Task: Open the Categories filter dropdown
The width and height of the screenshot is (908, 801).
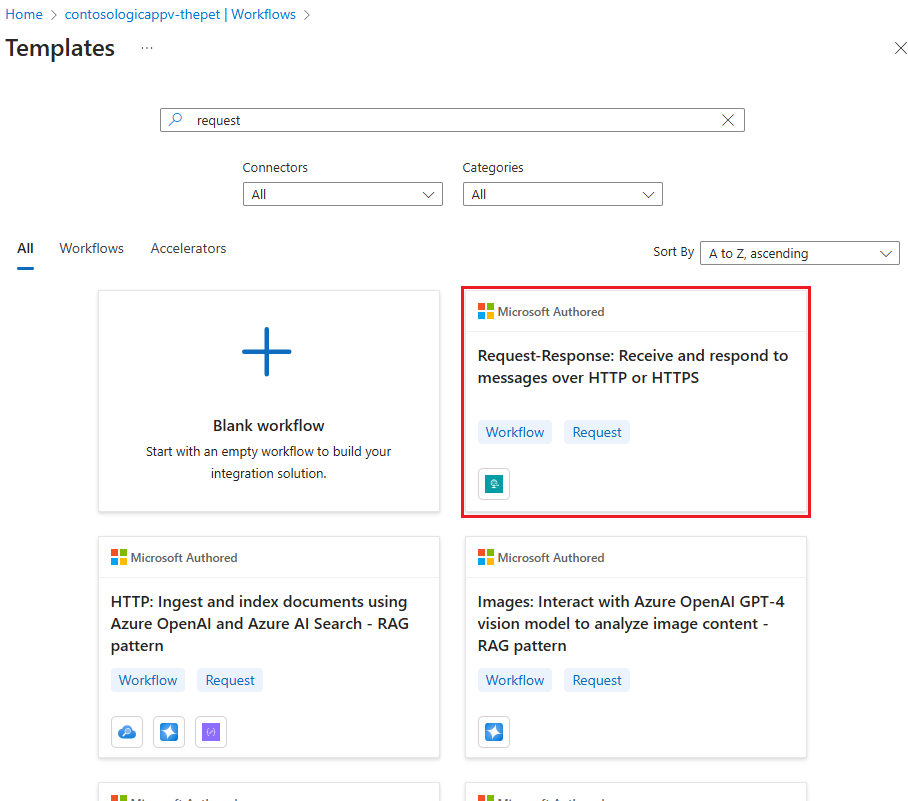Action: coord(562,193)
